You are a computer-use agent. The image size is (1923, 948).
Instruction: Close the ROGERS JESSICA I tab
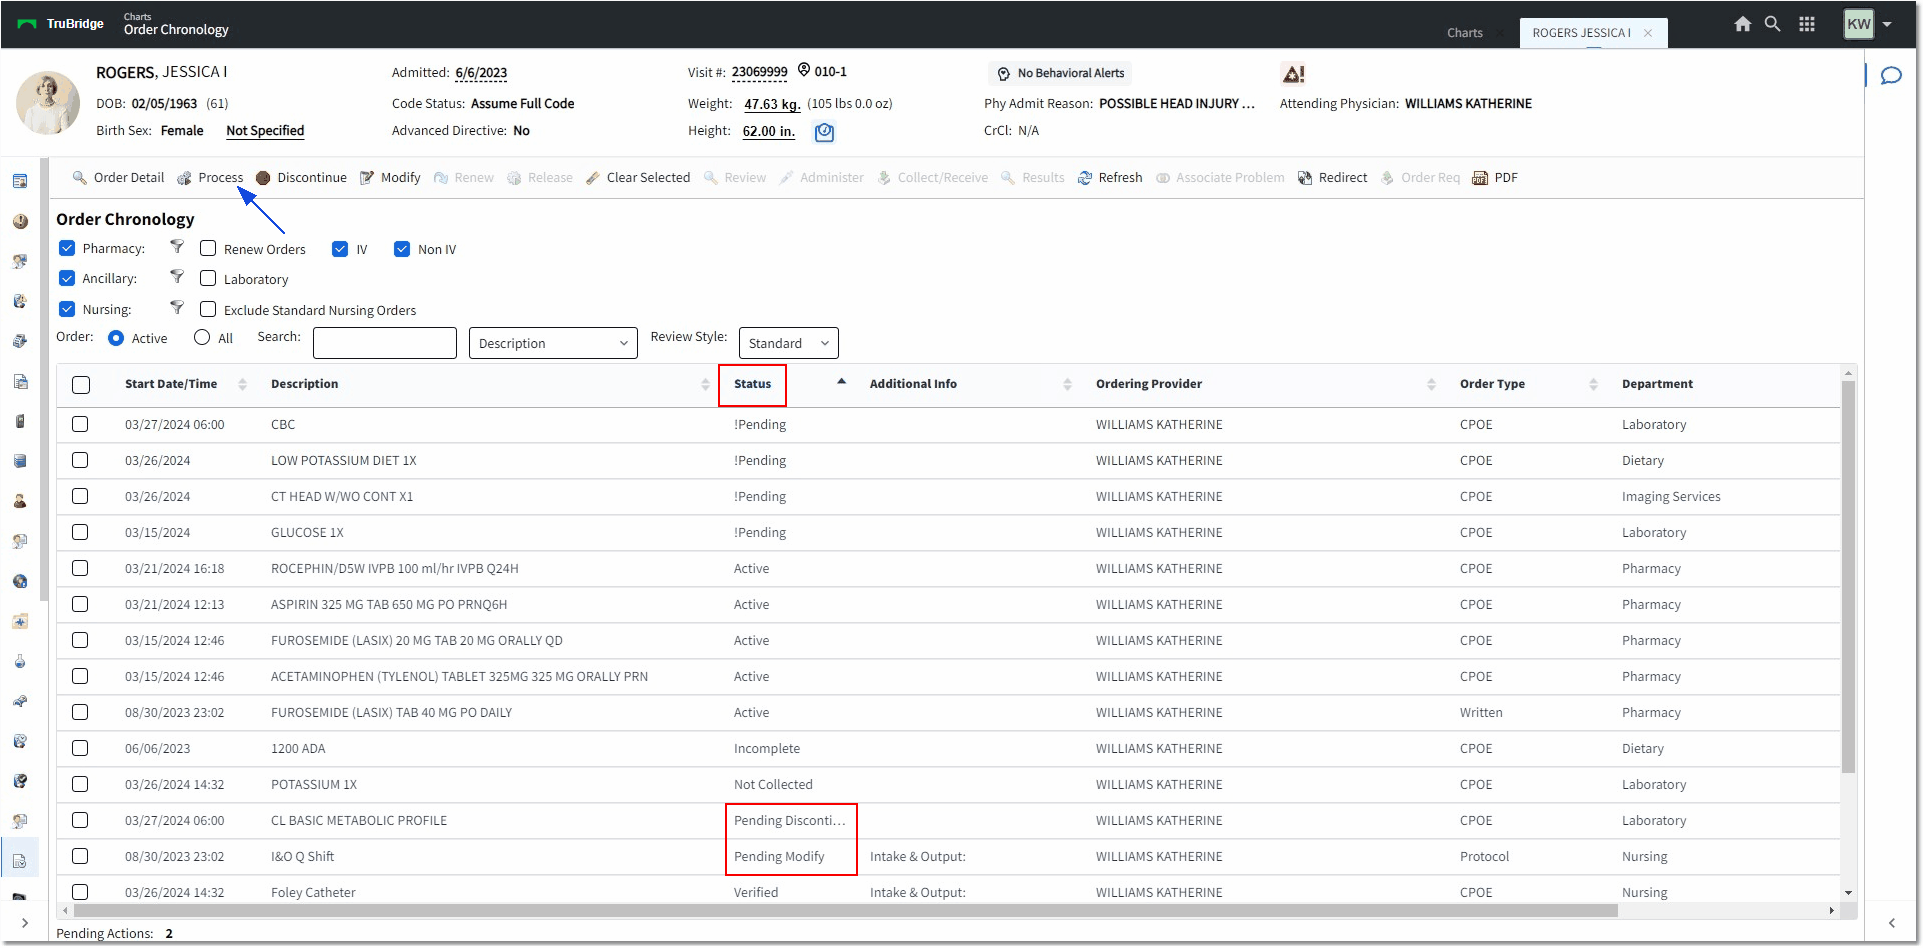point(1648,33)
